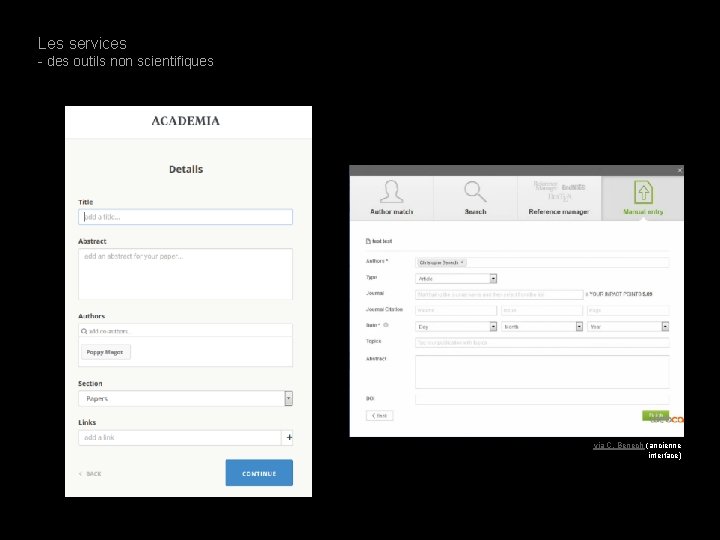Viewport: 720px width, 540px height.
Task: Click the Topics input field
Action: tap(542, 343)
